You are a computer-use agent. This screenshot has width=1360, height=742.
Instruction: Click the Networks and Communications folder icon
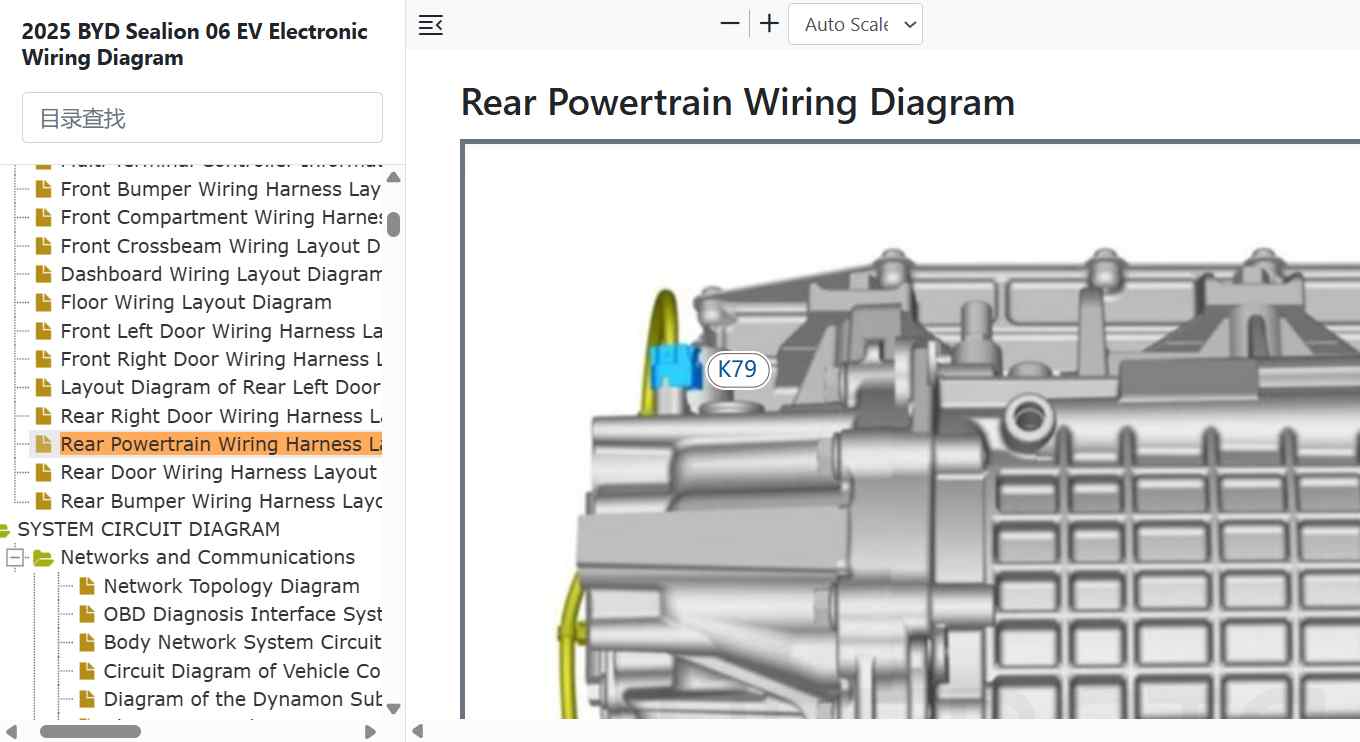(x=43, y=558)
